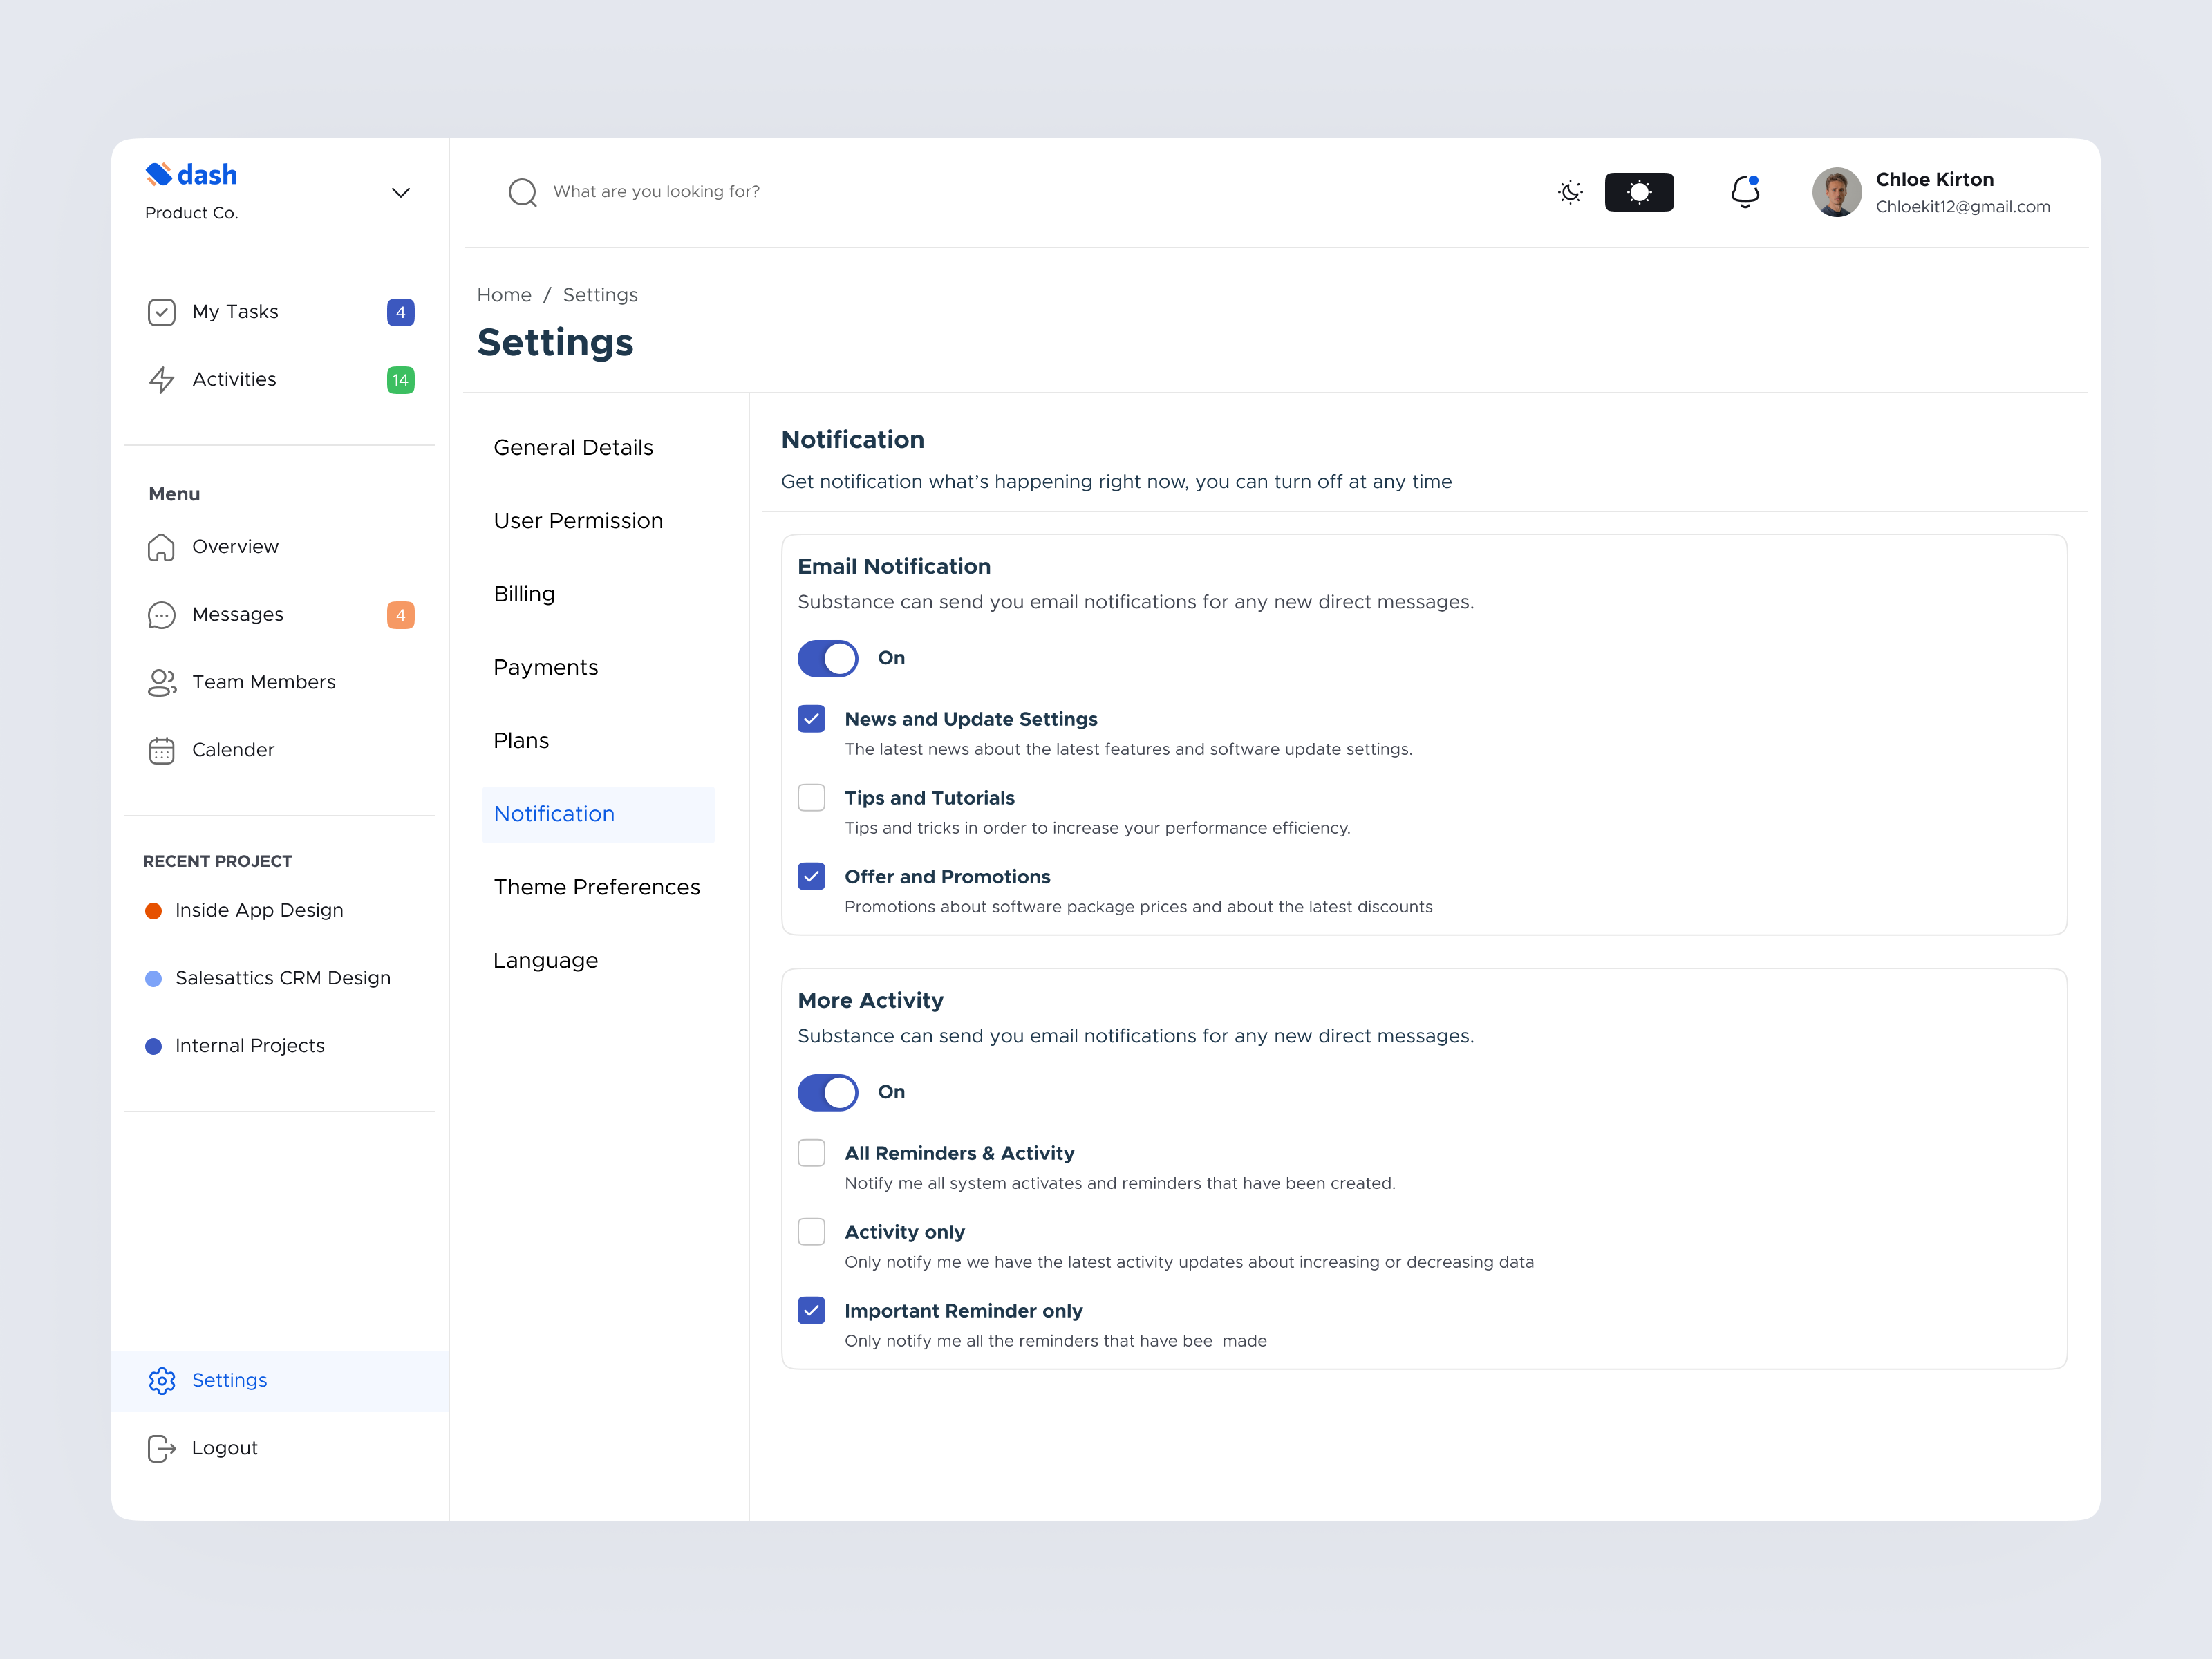This screenshot has height=1659, width=2212.
Task: Switch to dark mode using moon icon
Action: tap(1570, 192)
